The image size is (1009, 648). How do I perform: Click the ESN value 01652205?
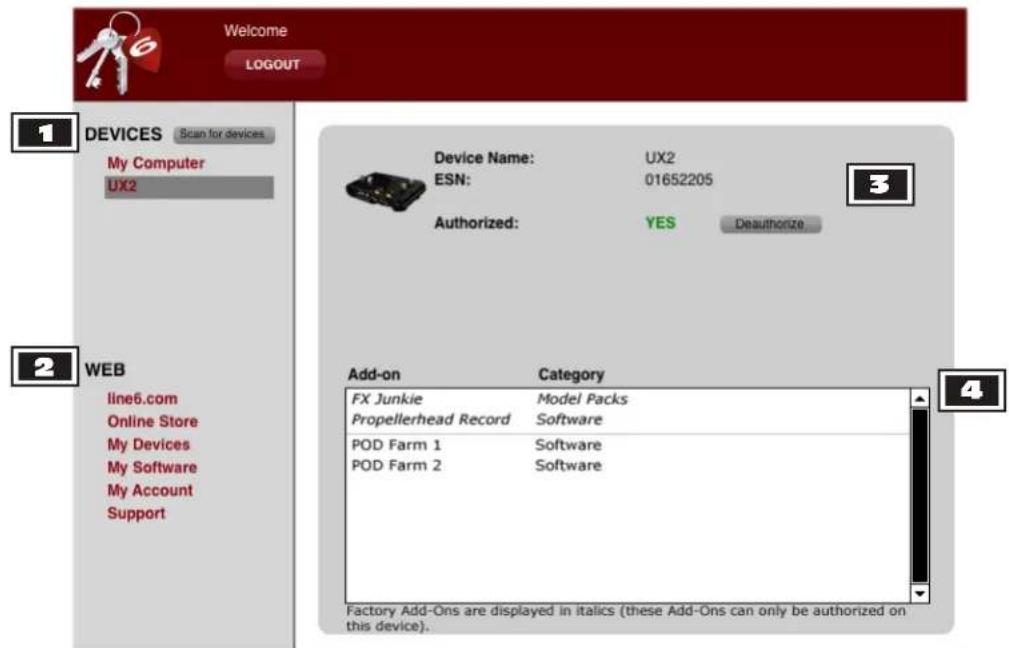coord(679,180)
